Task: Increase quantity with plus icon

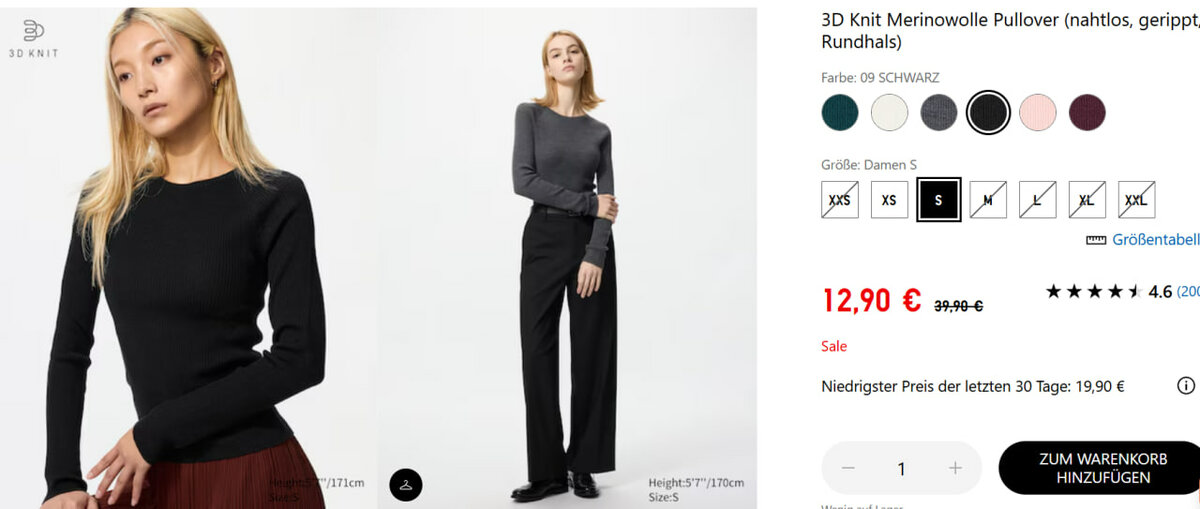Action: pyautogui.click(x=955, y=468)
